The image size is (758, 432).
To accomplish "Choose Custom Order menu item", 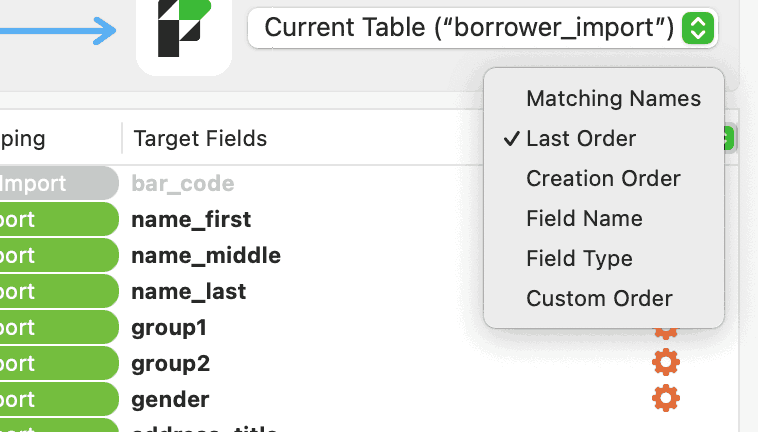I will [x=599, y=298].
